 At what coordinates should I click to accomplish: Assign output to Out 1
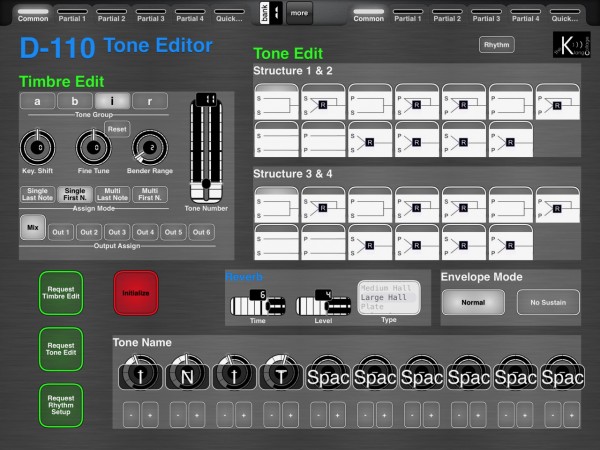[x=61, y=232]
